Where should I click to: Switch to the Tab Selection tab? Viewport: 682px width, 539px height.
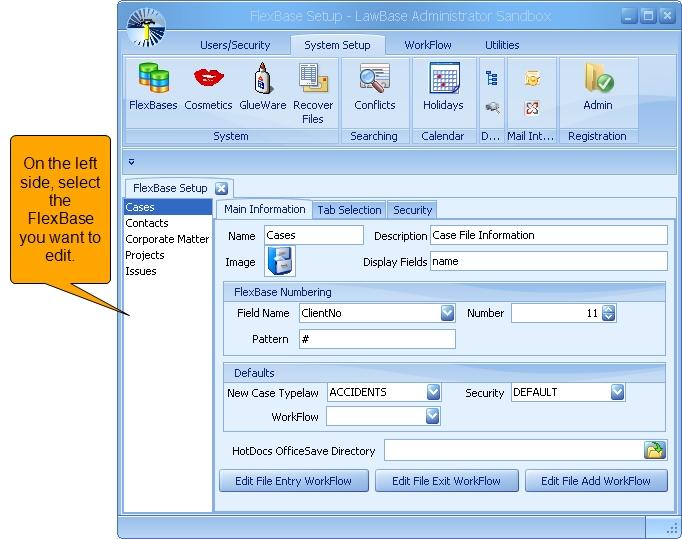click(349, 210)
